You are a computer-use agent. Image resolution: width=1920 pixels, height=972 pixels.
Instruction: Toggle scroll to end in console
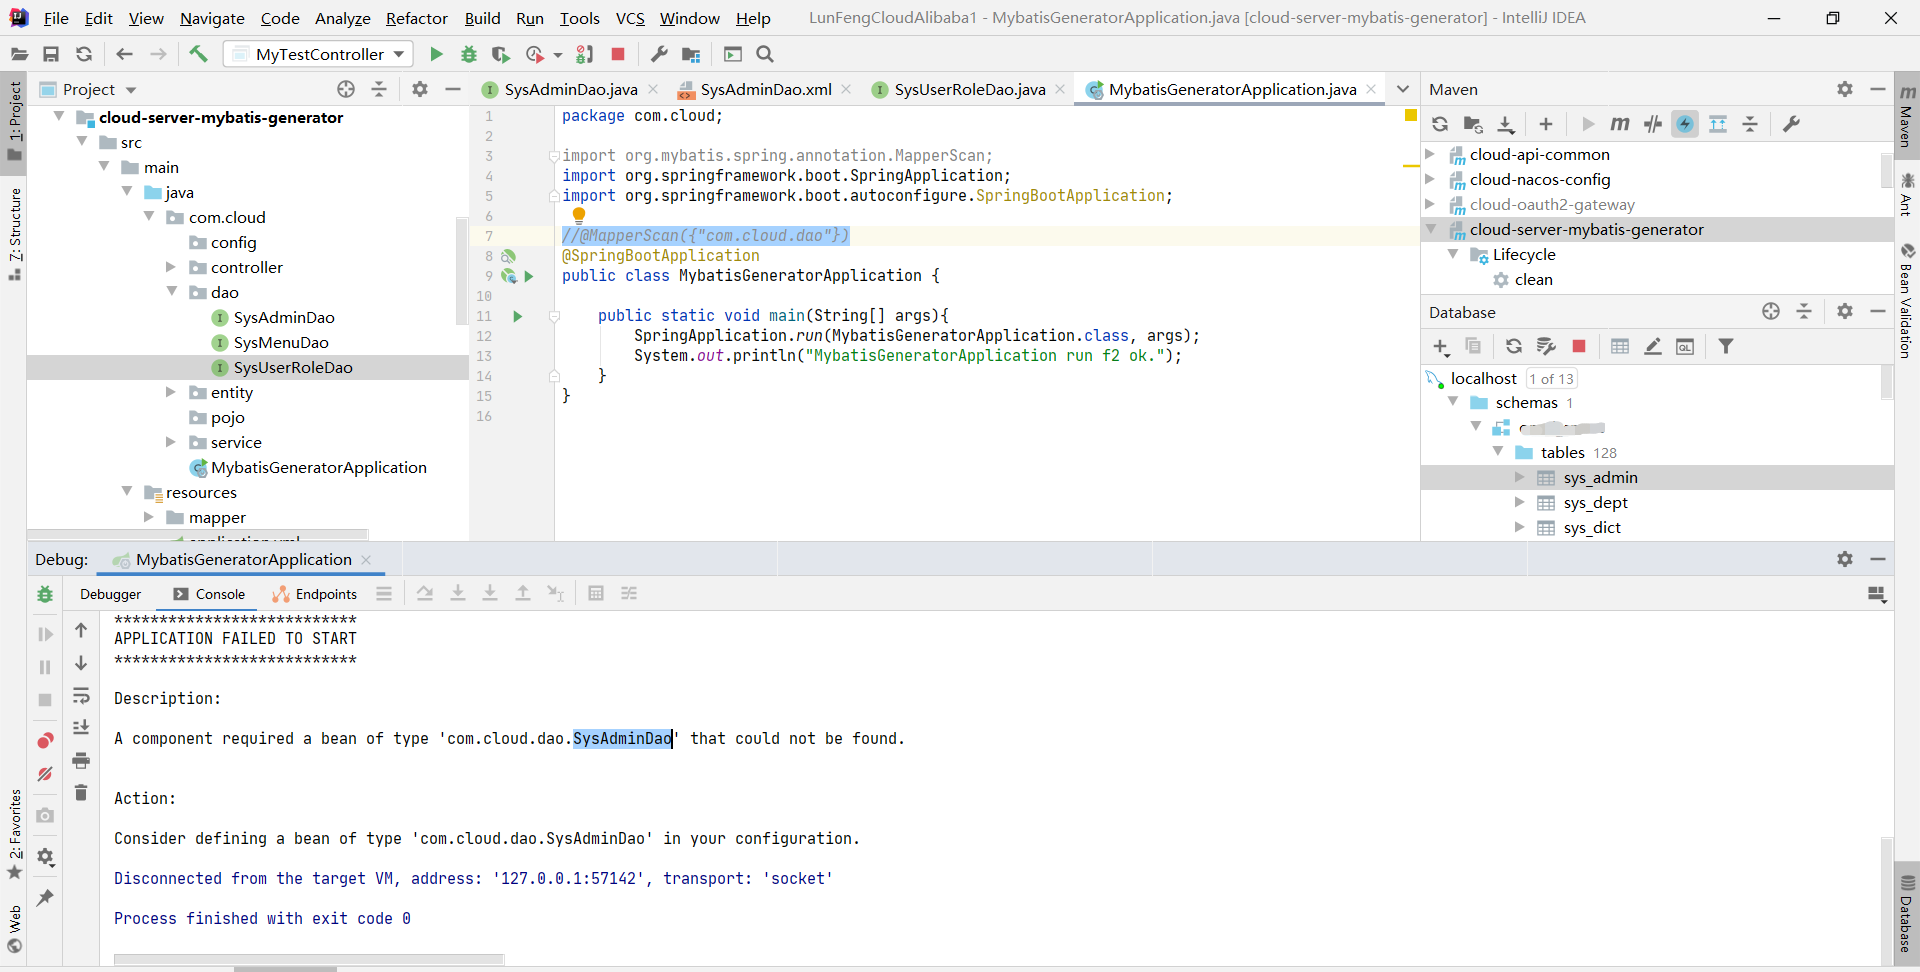[x=81, y=728]
